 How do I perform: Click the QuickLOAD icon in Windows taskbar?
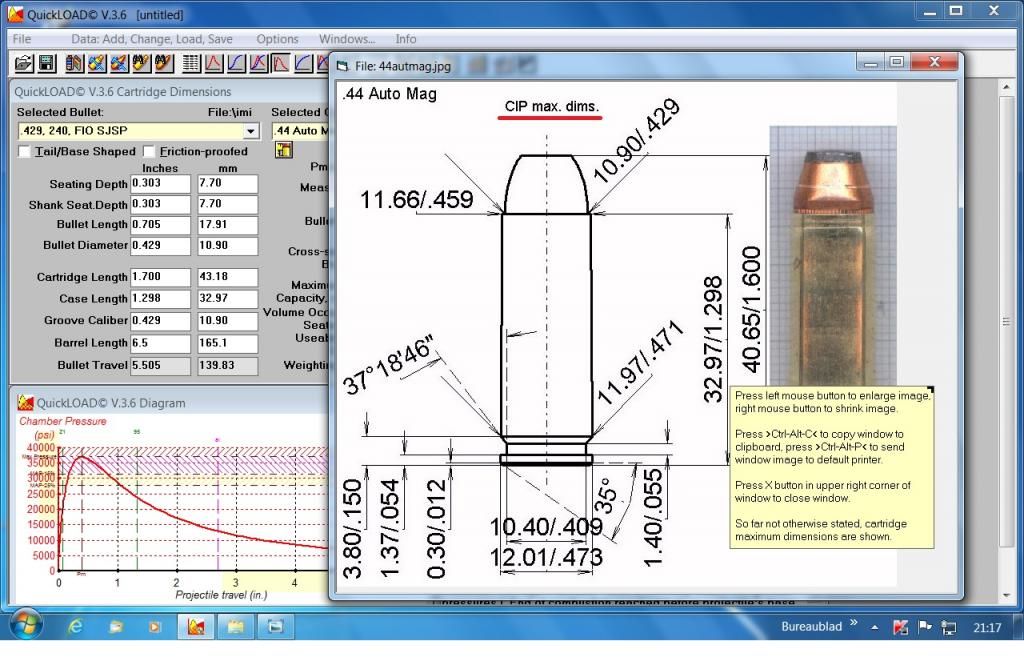(195, 627)
